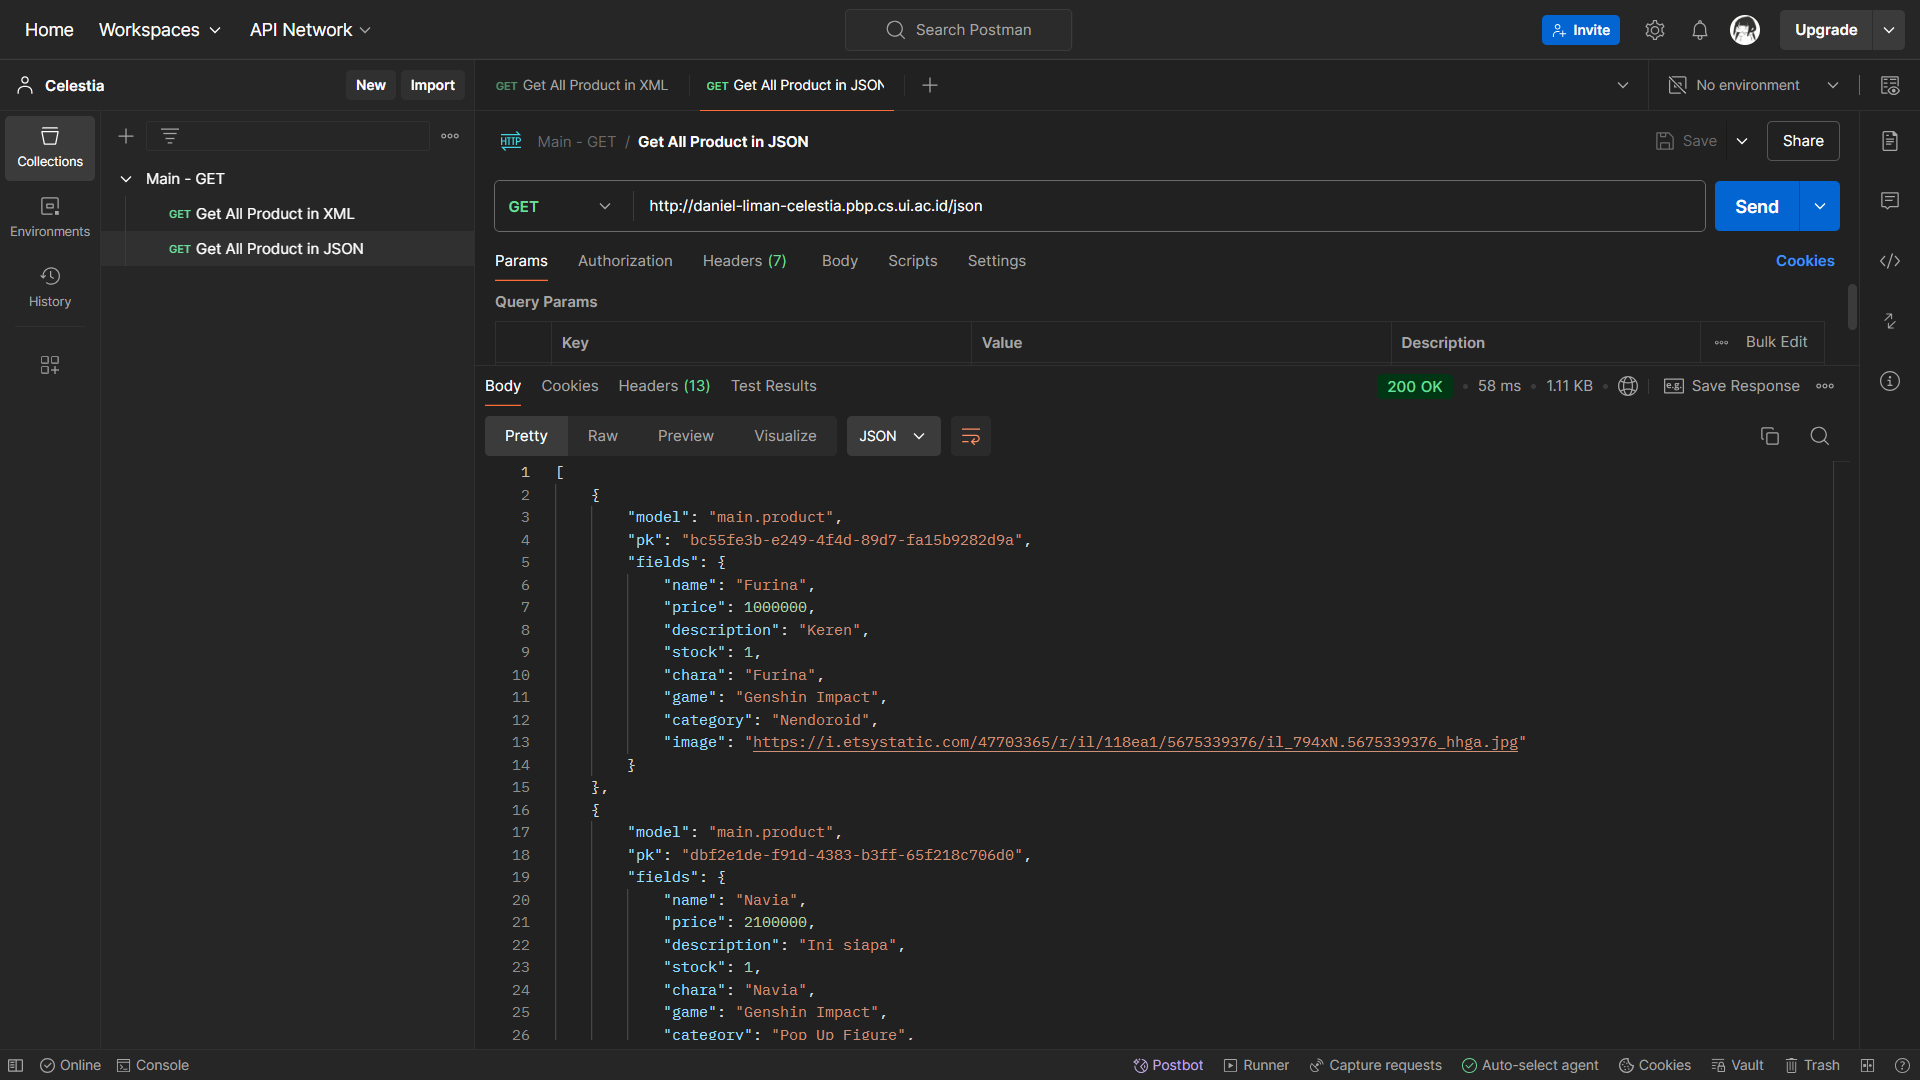1920x1080 pixels.
Task: Click the code snippet icon
Action: [1889, 261]
